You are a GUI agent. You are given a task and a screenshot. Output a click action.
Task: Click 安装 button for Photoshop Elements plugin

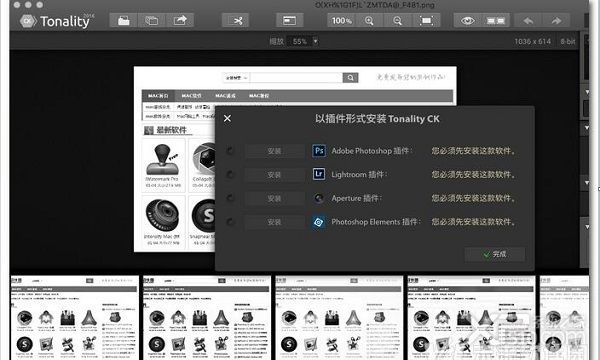coord(274,222)
